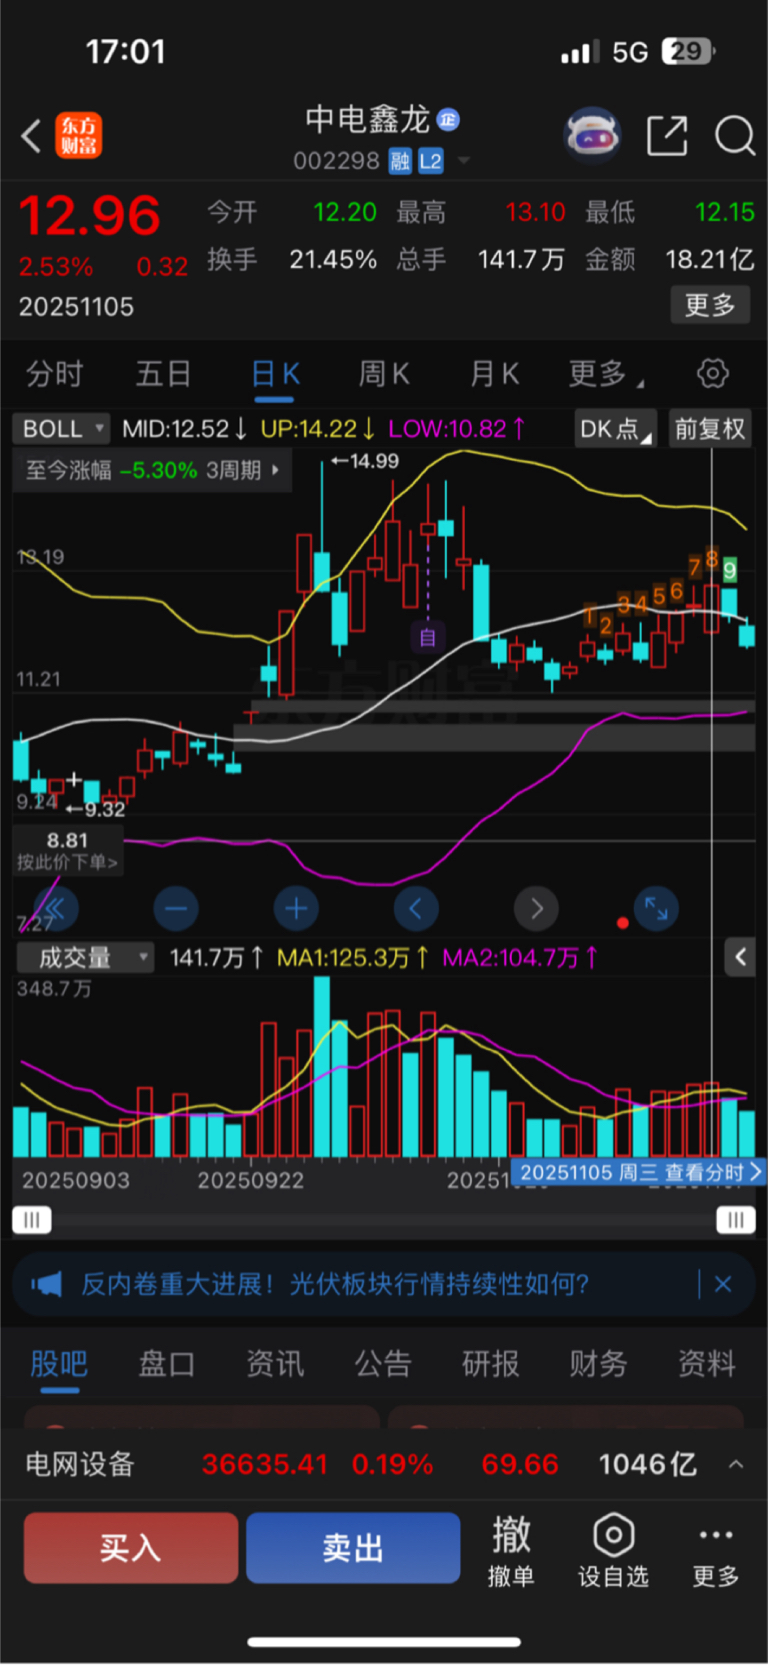768x1665 pixels.
Task: Open the 财务 tab
Action: (x=599, y=1364)
